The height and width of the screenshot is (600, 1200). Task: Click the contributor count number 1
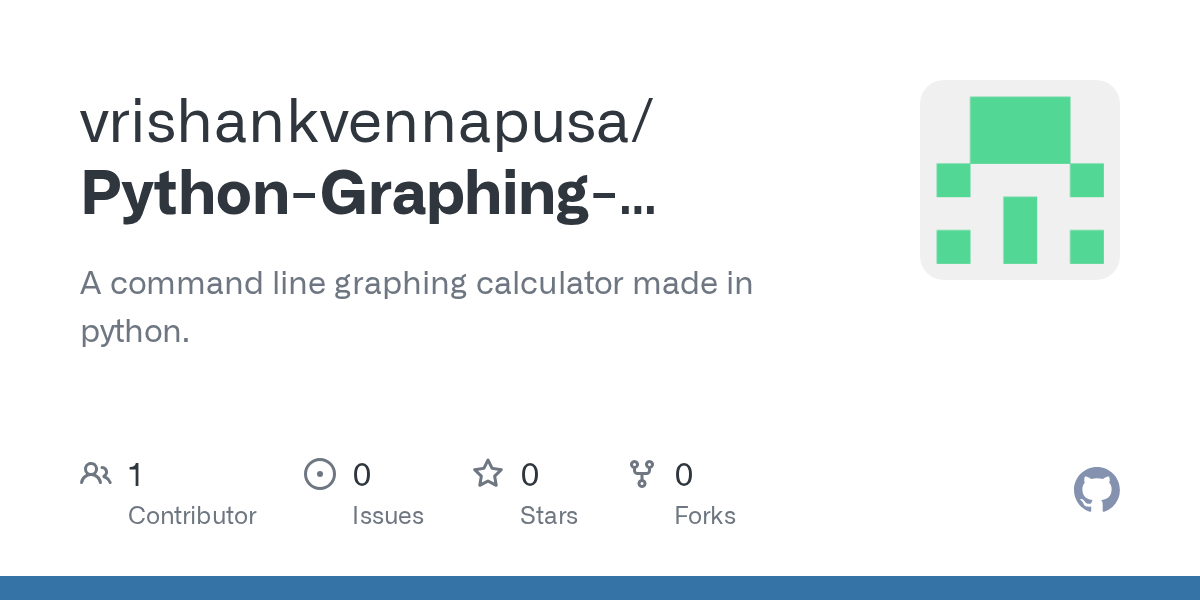[135, 475]
